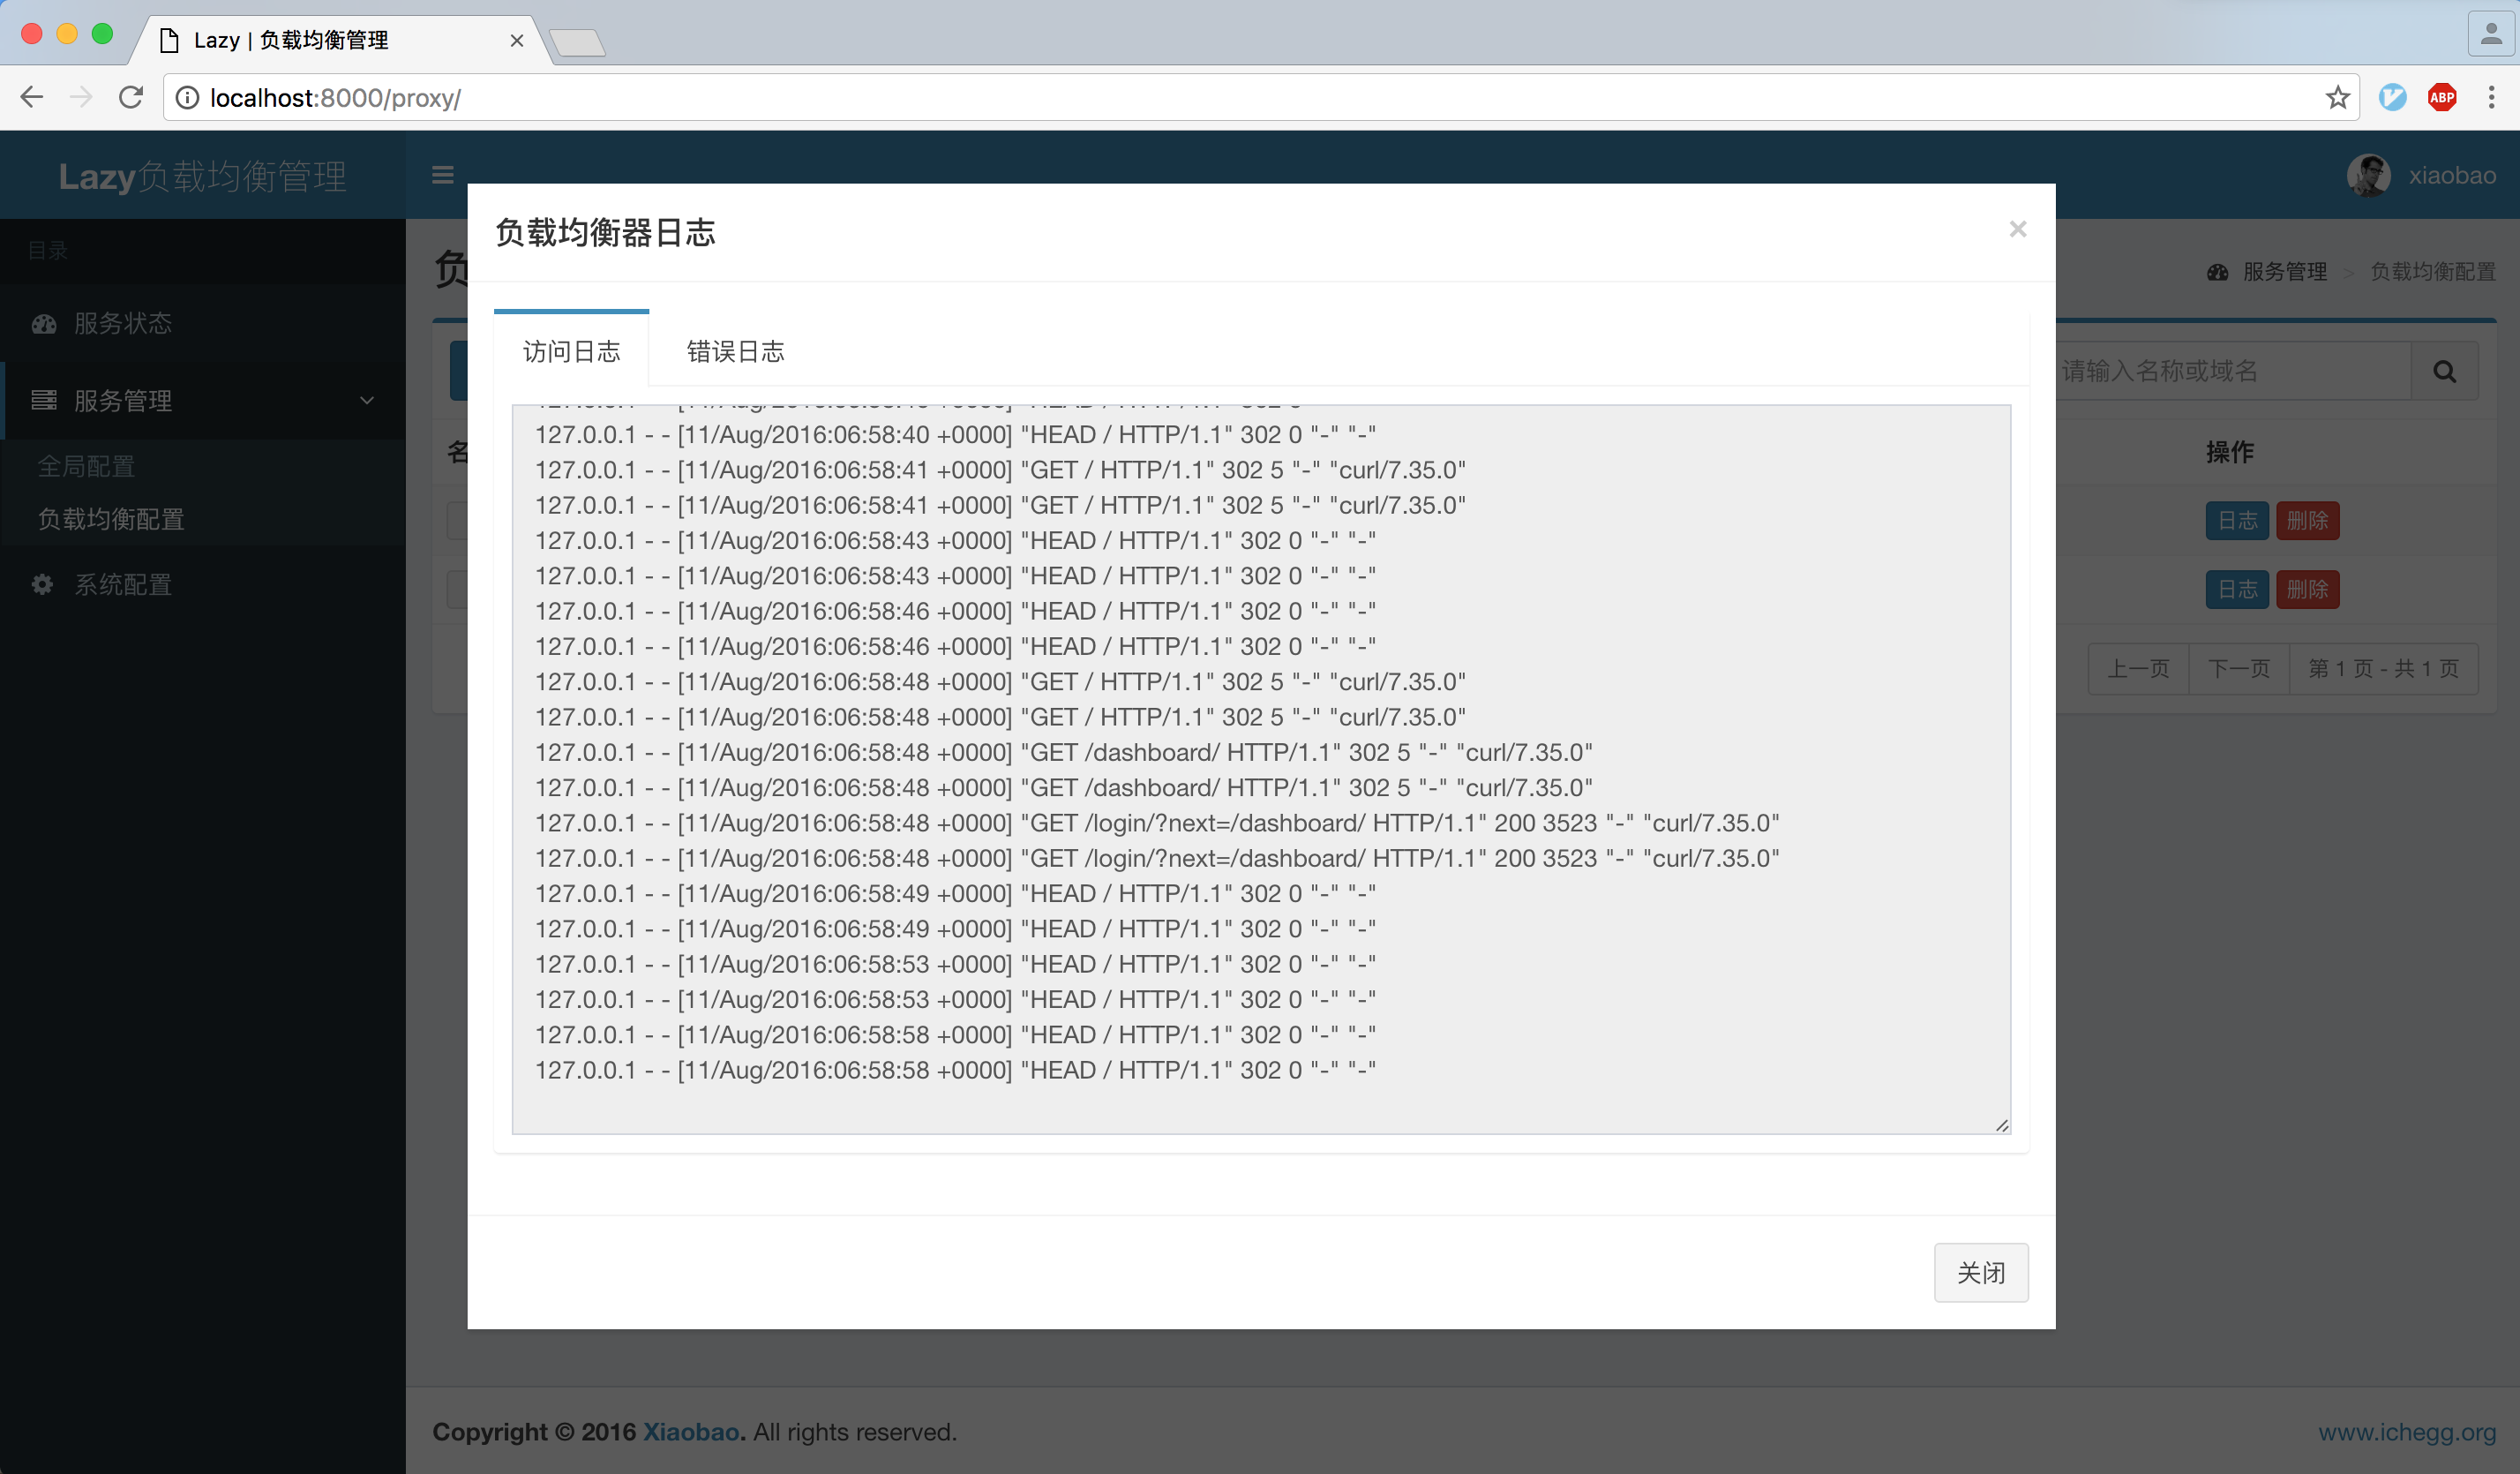Go to previous page with 上一页
The width and height of the screenshot is (2520, 1474).
[2138, 668]
